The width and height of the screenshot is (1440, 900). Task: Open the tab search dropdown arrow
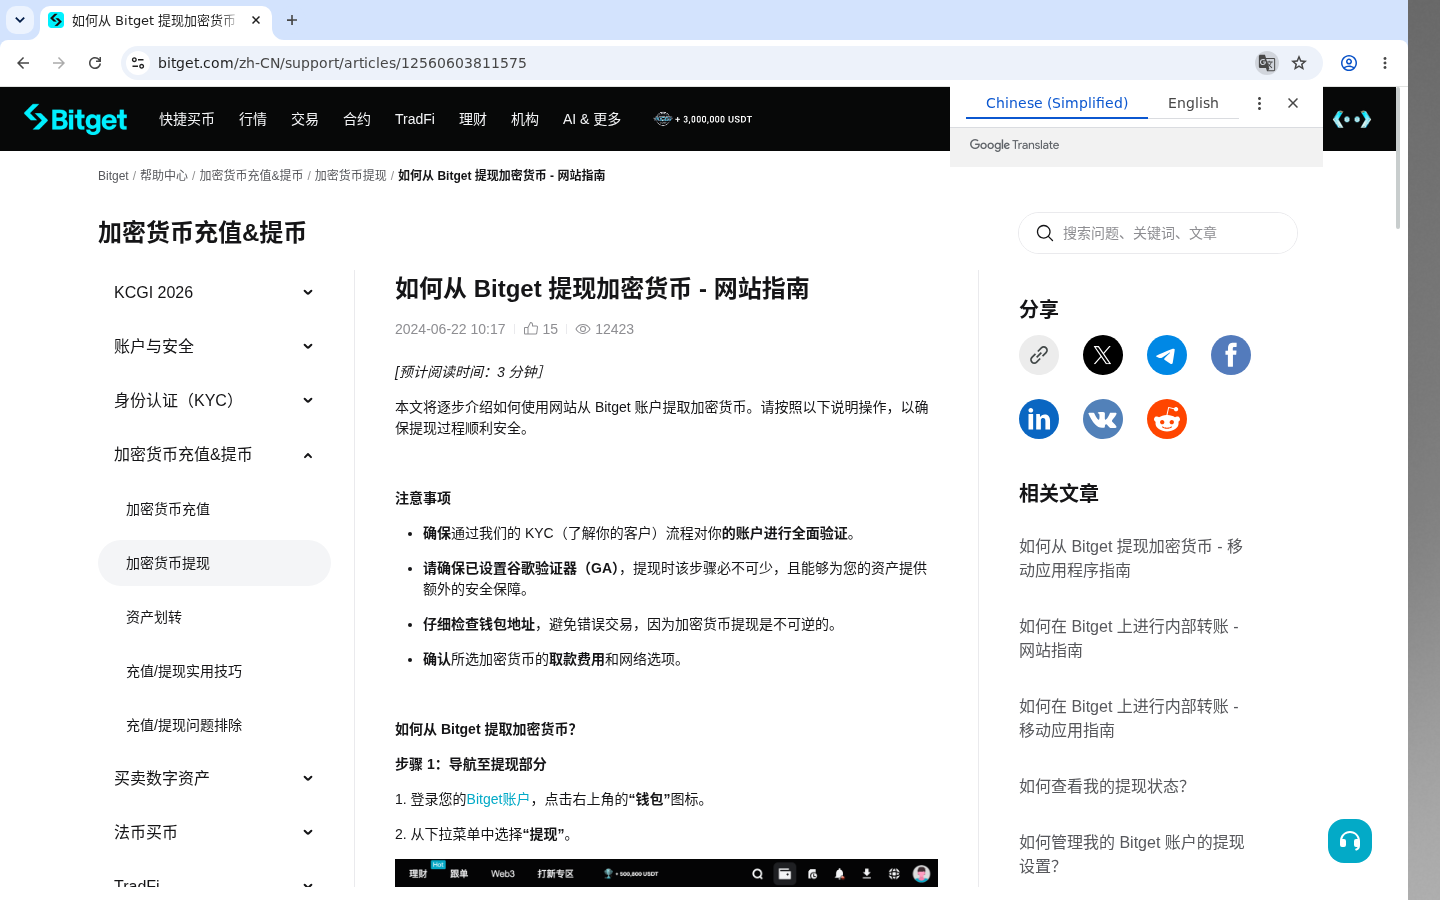(x=20, y=20)
